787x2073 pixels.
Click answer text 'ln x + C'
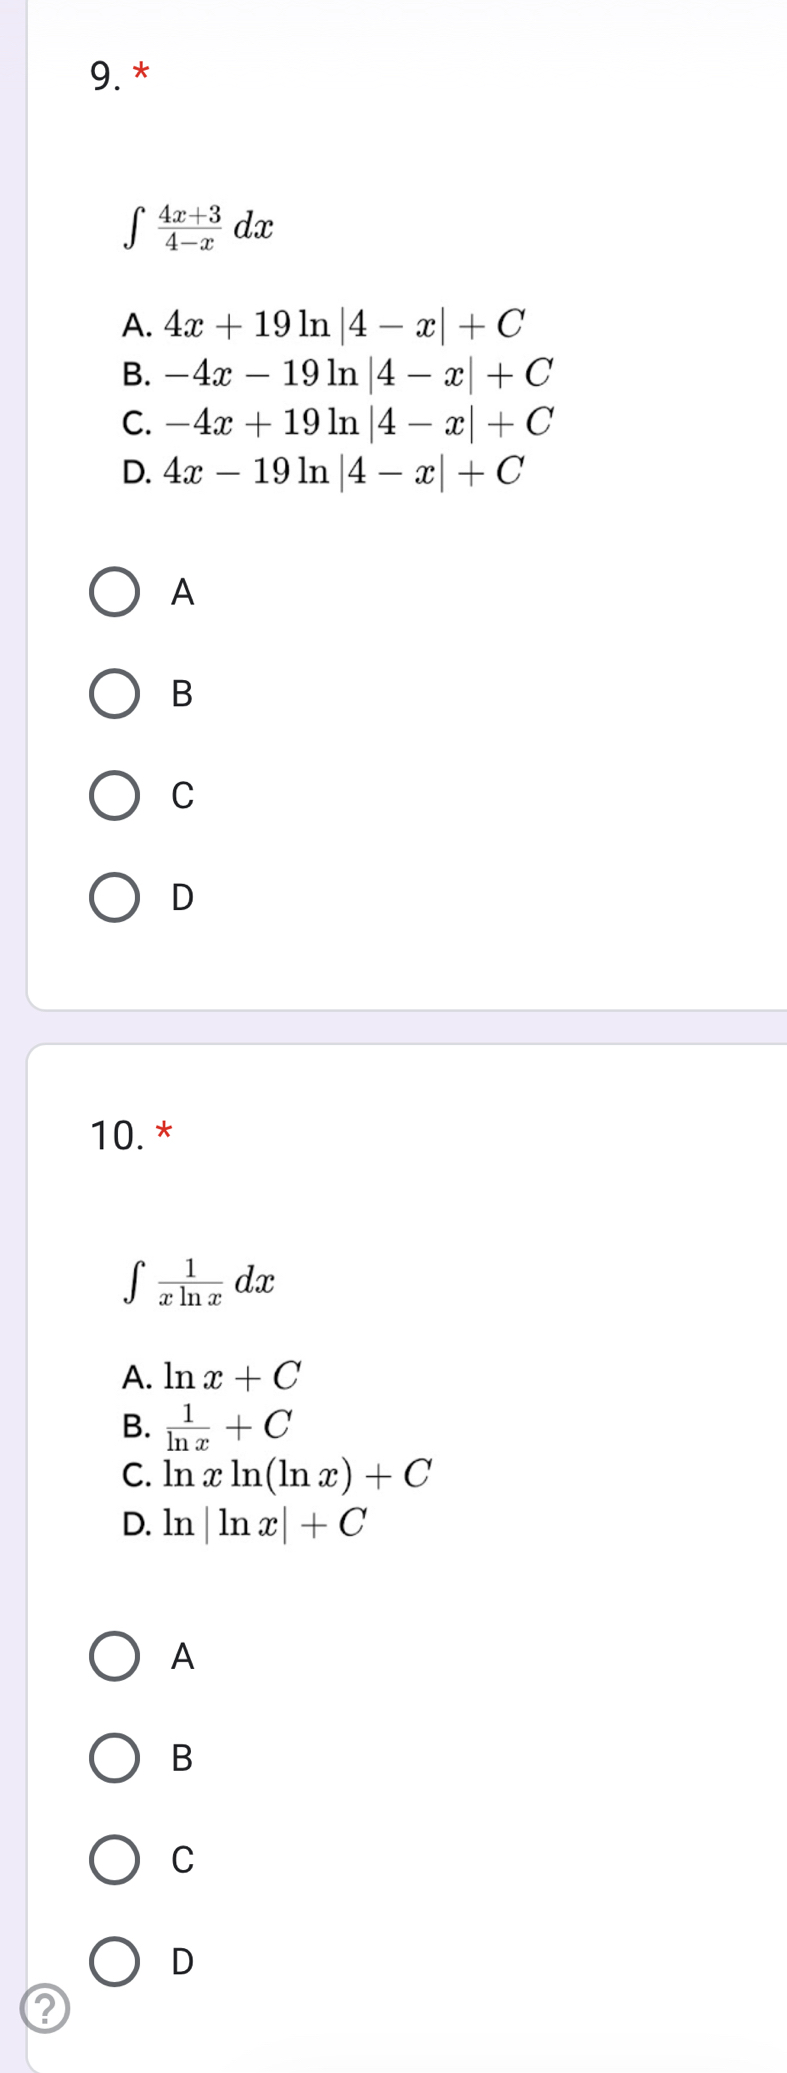tap(232, 1377)
